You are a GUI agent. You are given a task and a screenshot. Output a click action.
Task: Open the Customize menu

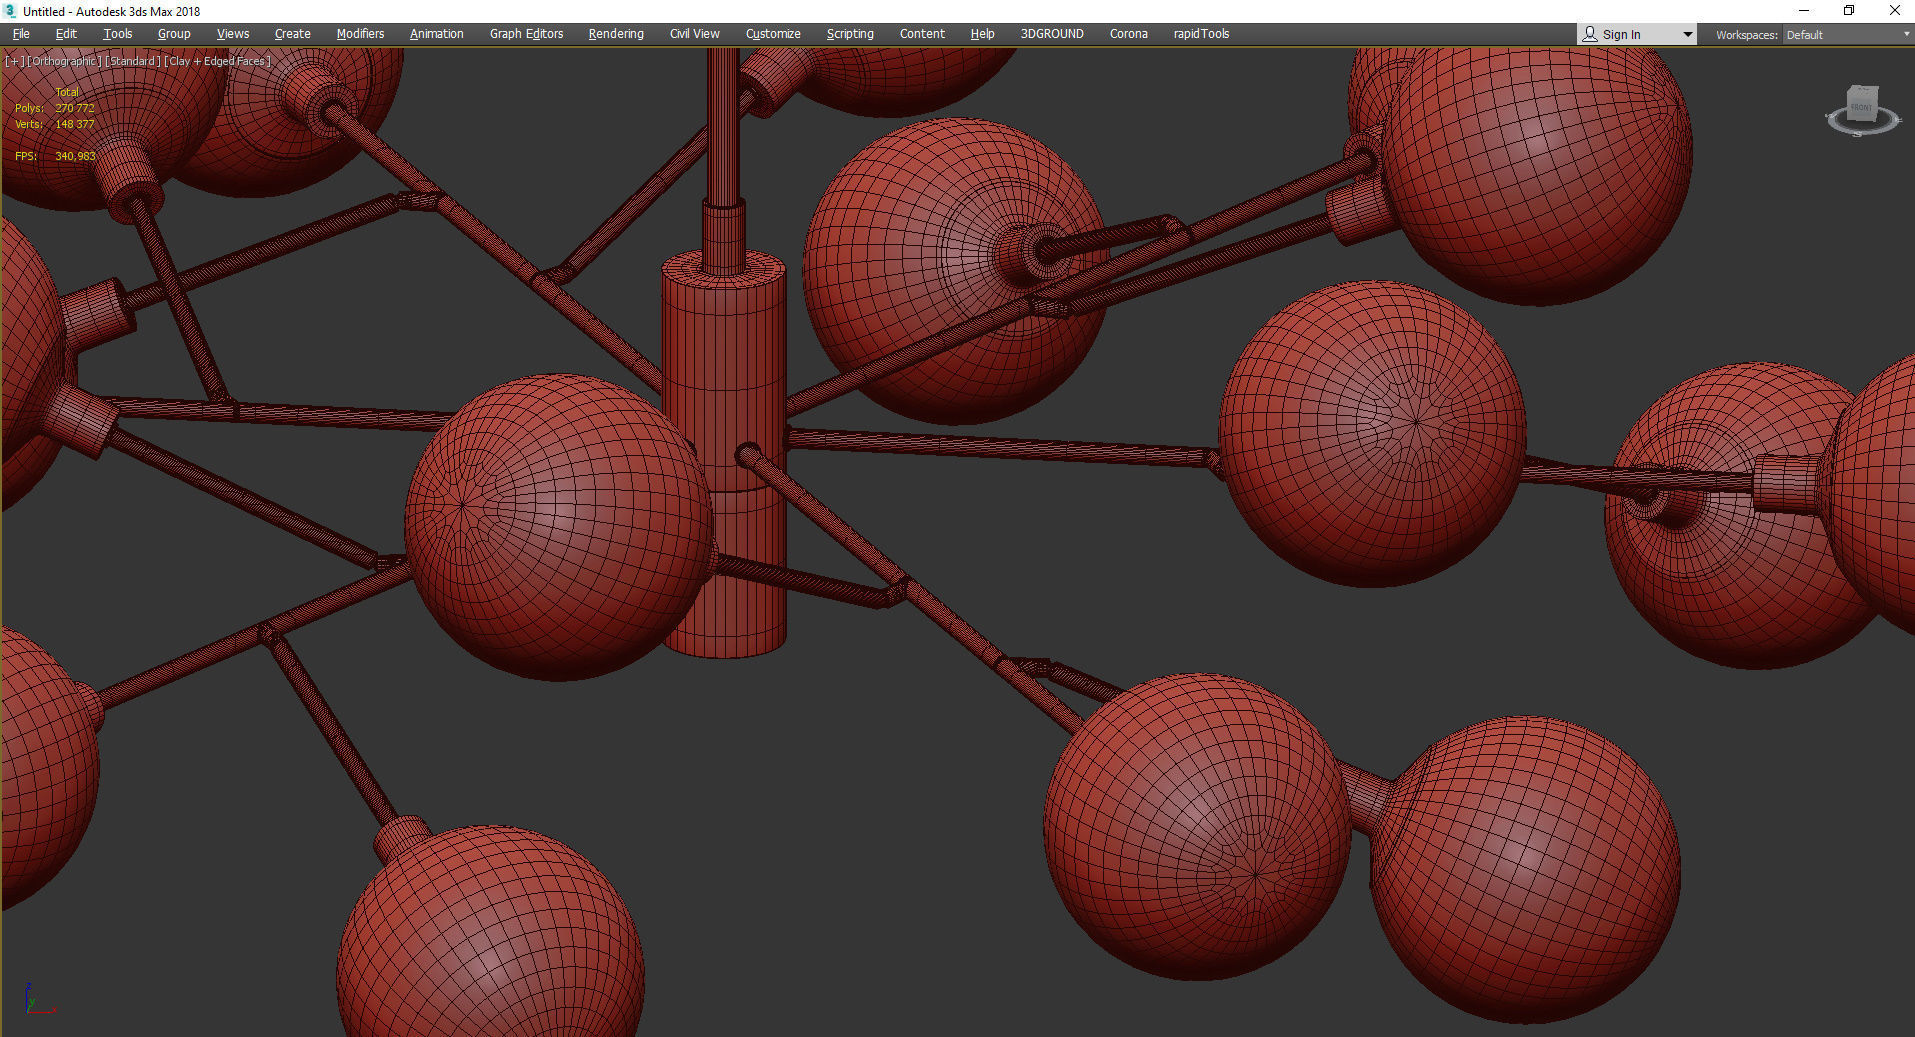[x=773, y=34]
